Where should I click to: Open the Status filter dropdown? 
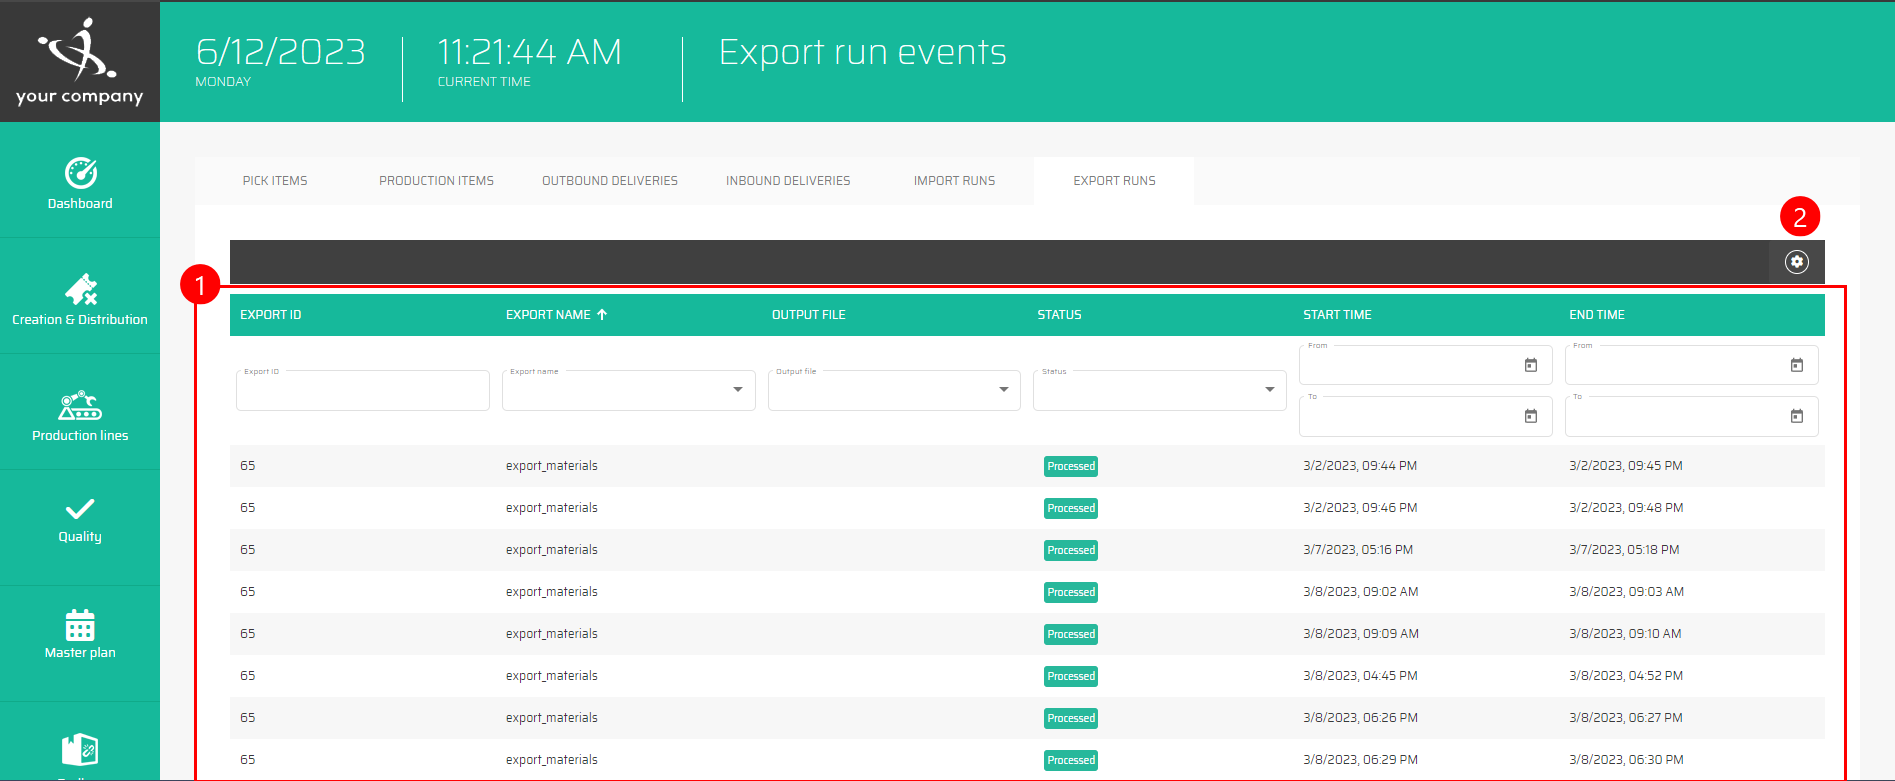click(1269, 390)
